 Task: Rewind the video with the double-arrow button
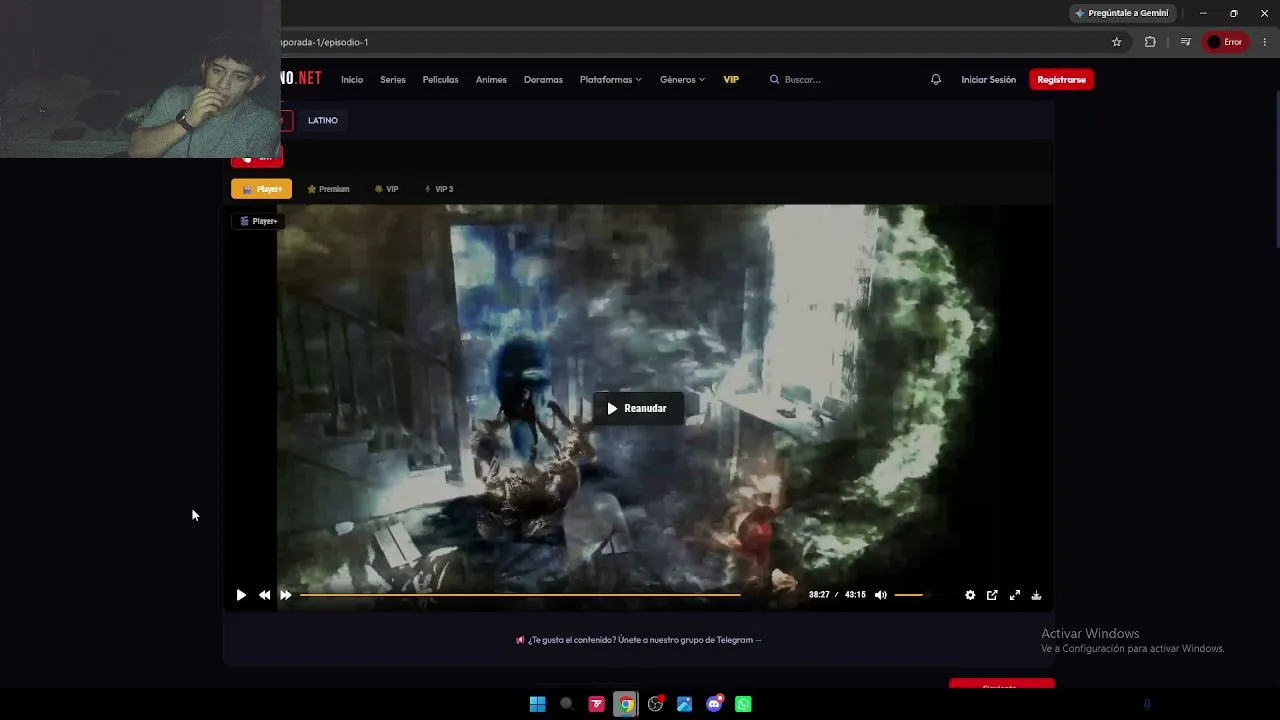(264, 595)
